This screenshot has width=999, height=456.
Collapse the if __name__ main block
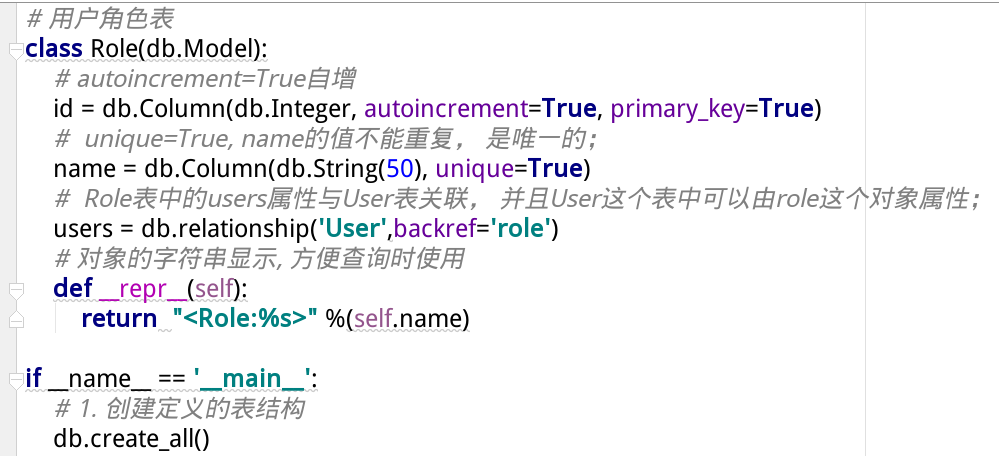coord(17,380)
